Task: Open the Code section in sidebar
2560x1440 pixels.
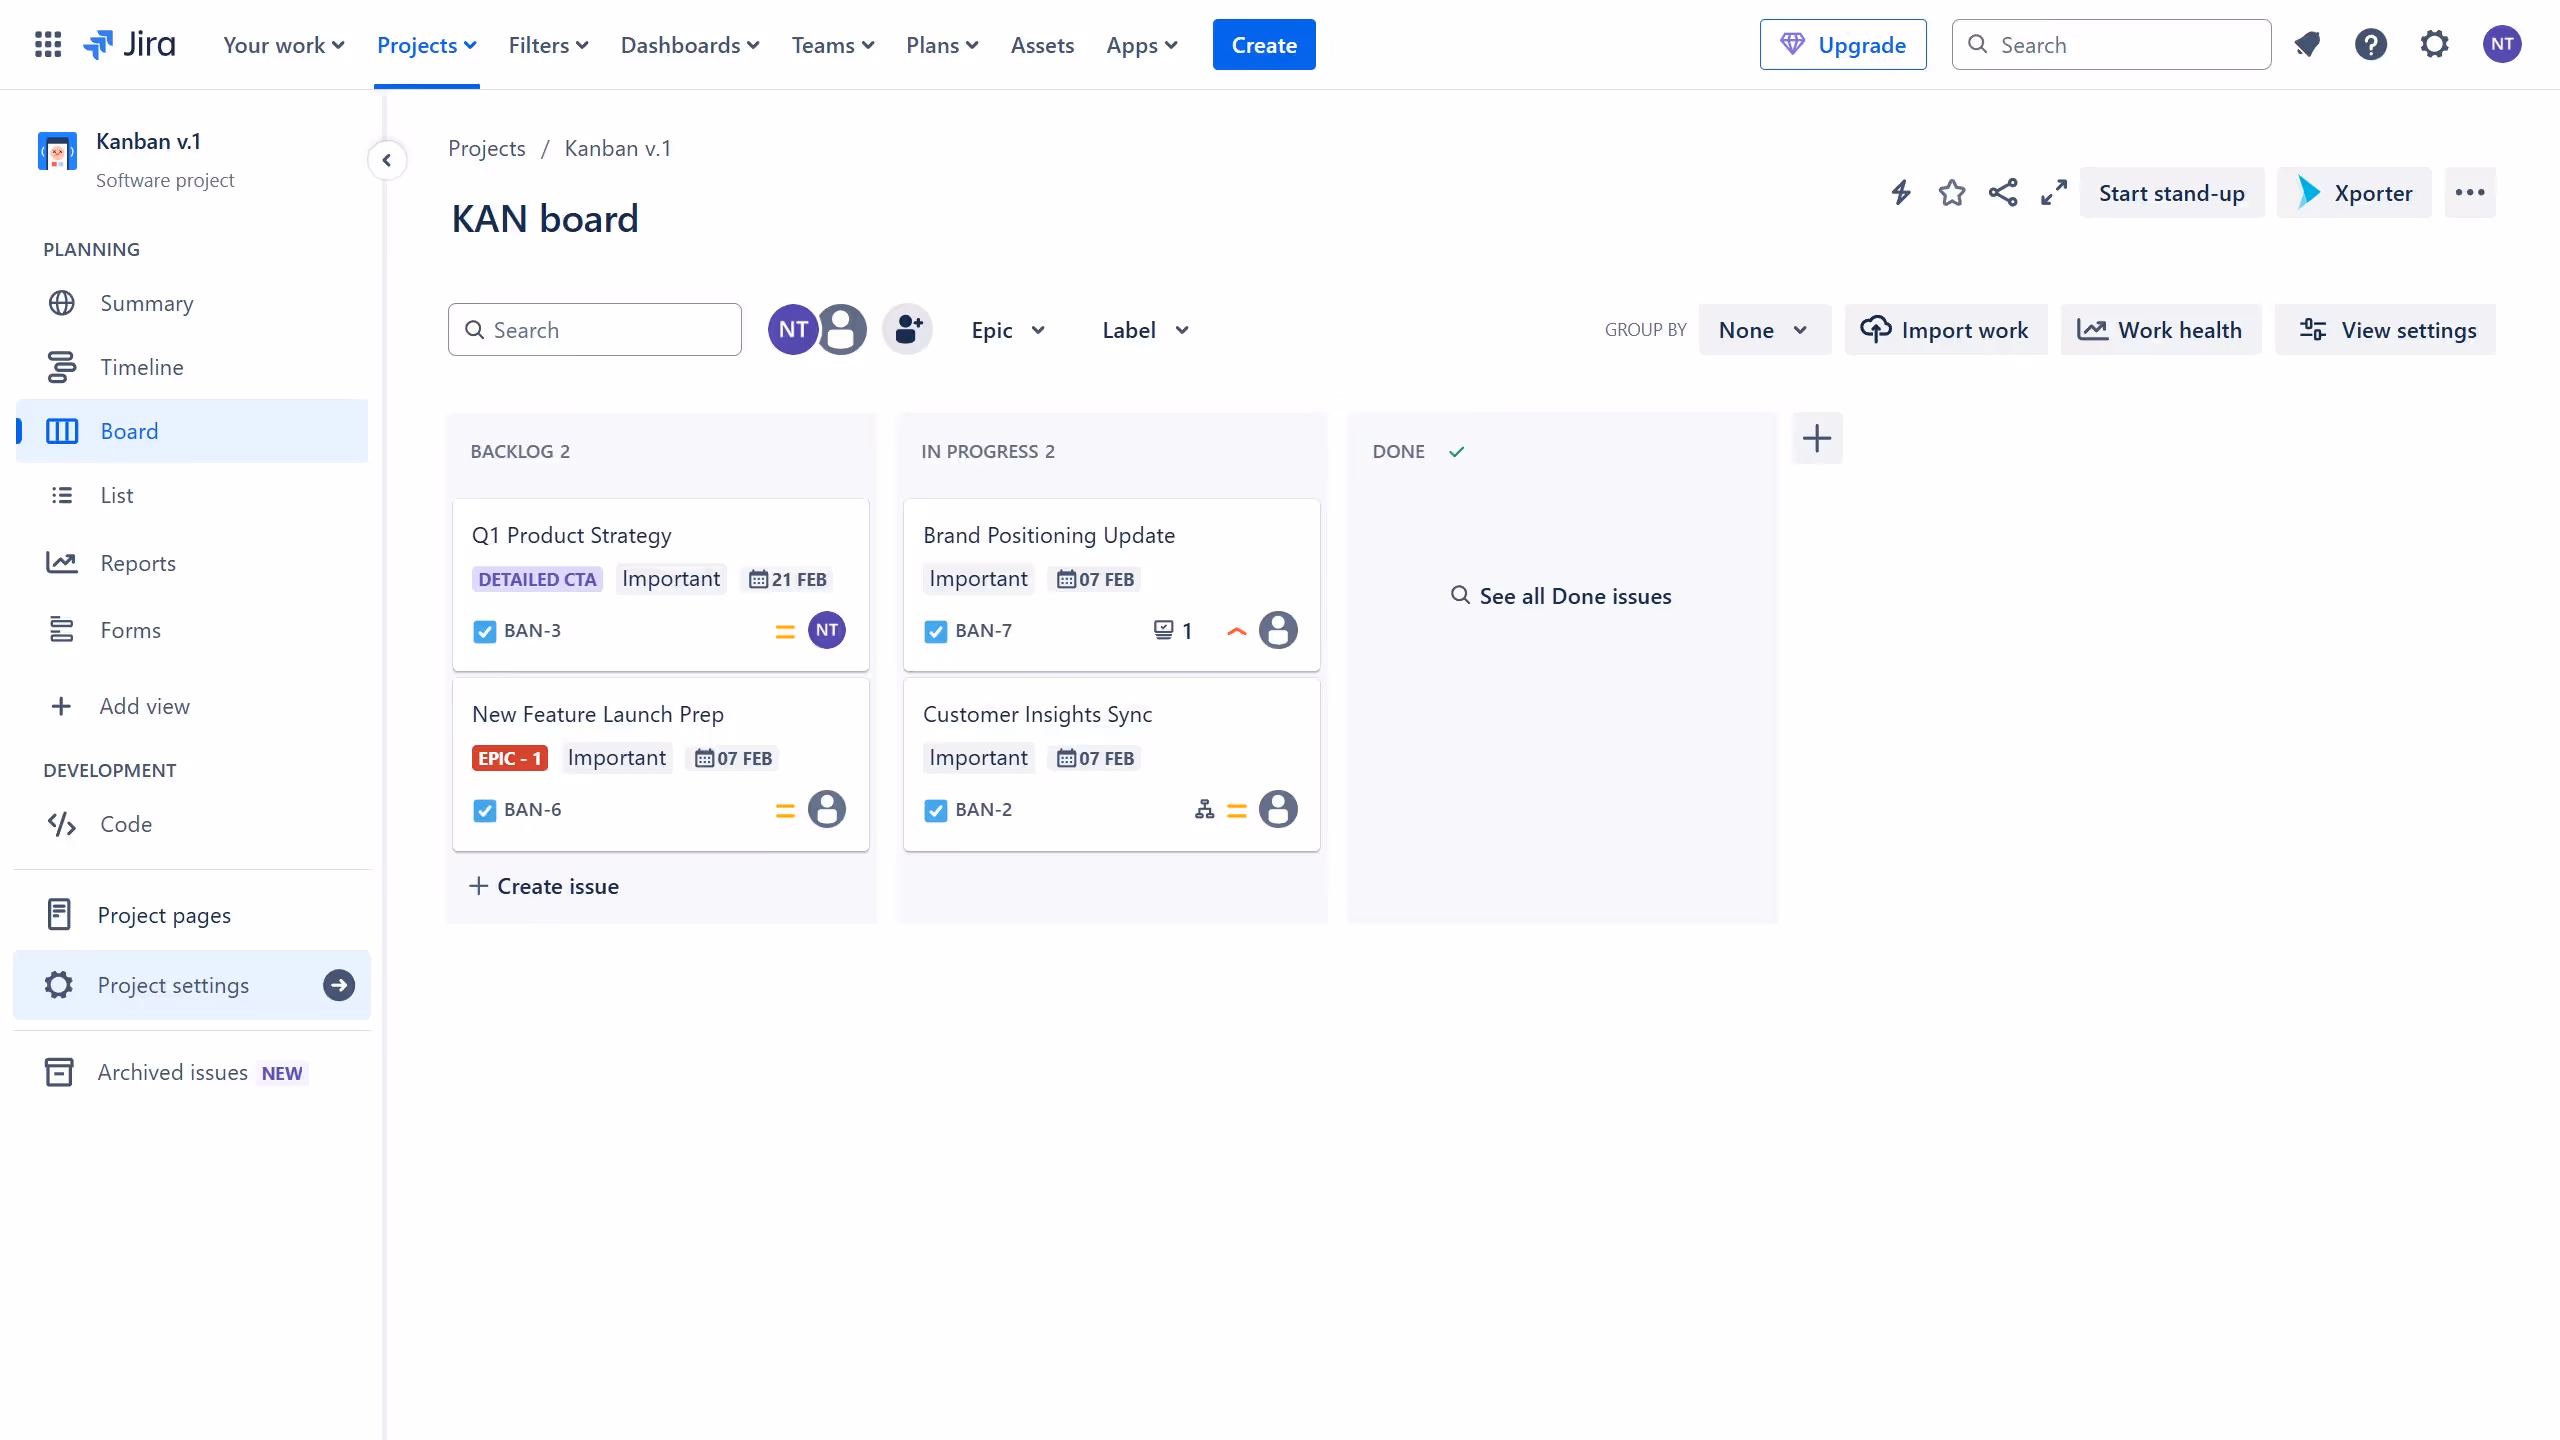Action: [x=125, y=824]
